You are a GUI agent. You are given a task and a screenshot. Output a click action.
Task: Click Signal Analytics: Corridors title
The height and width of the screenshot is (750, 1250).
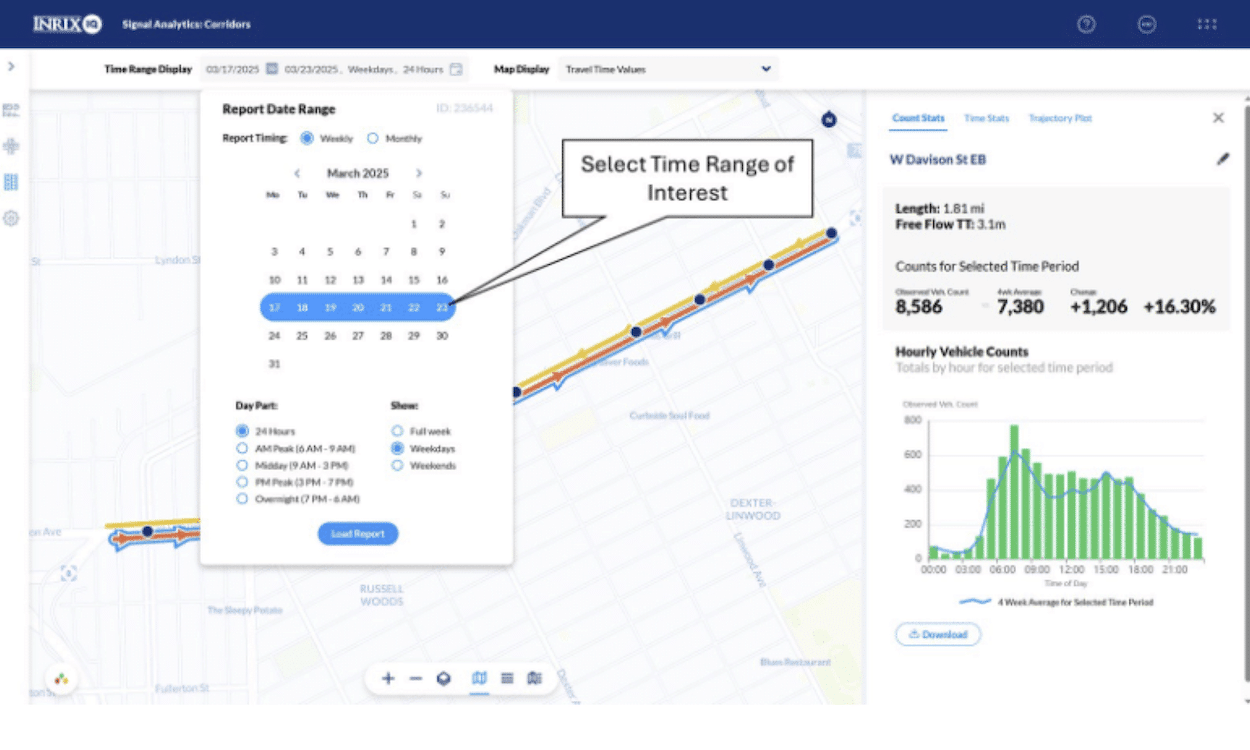[x=186, y=24]
